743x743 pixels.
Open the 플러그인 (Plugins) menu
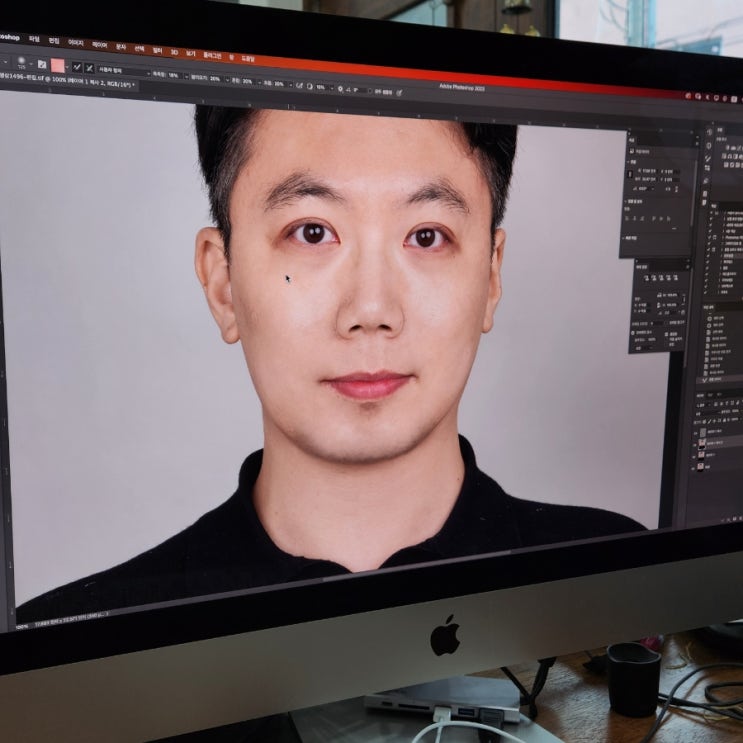point(212,55)
